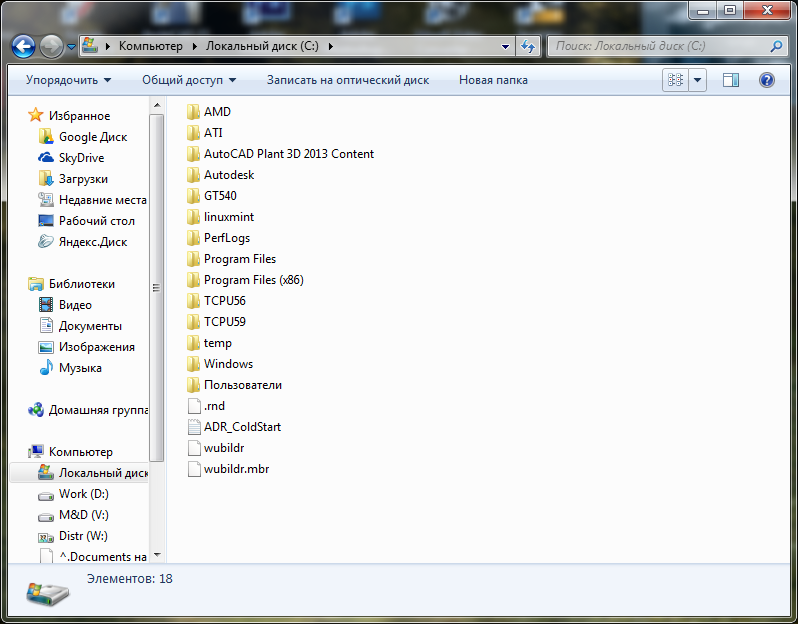Open the Упорядочить menu
This screenshot has height=624, width=798.
[x=68, y=80]
